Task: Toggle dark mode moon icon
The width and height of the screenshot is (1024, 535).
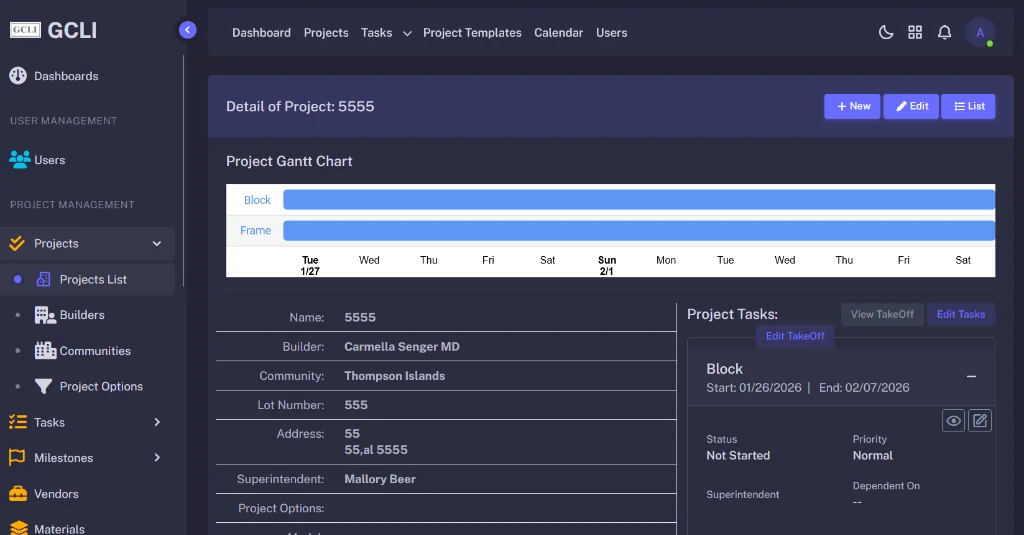Action: [886, 32]
